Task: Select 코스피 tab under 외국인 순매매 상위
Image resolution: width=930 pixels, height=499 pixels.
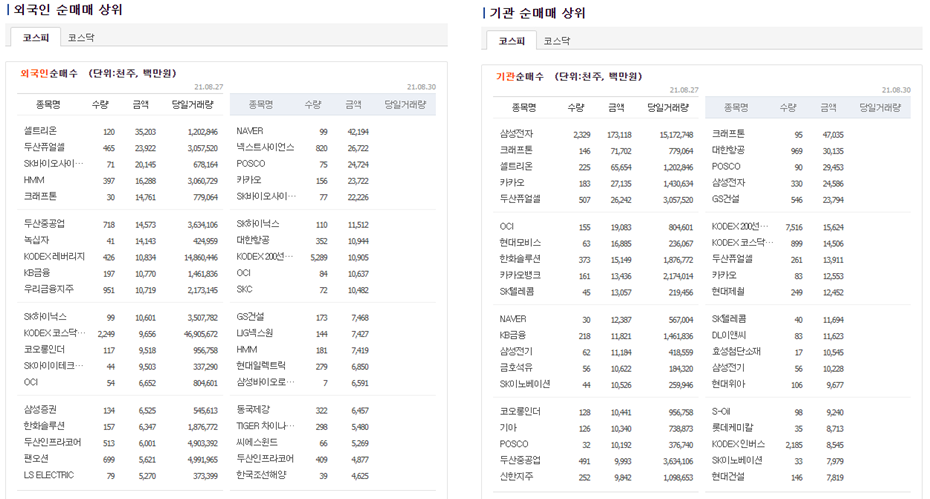Action: [x=36, y=37]
